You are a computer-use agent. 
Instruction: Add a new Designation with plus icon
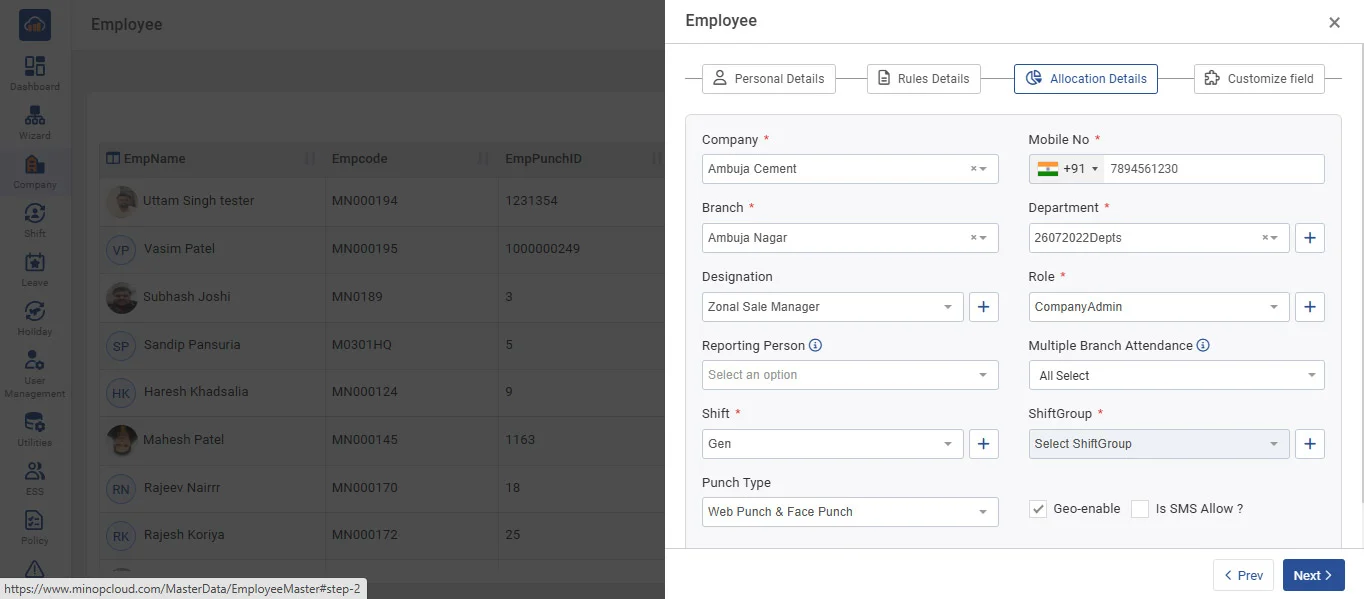point(983,307)
